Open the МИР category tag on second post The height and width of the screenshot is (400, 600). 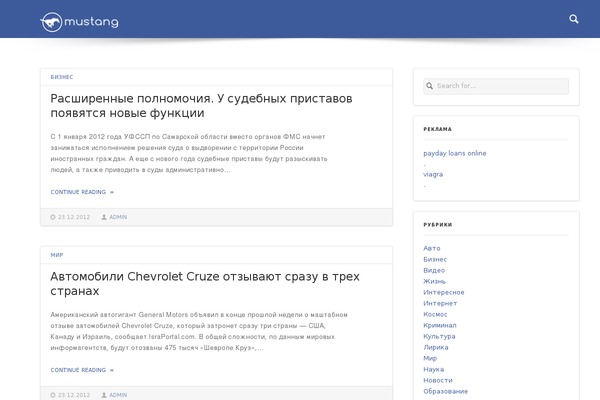click(57, 255)
